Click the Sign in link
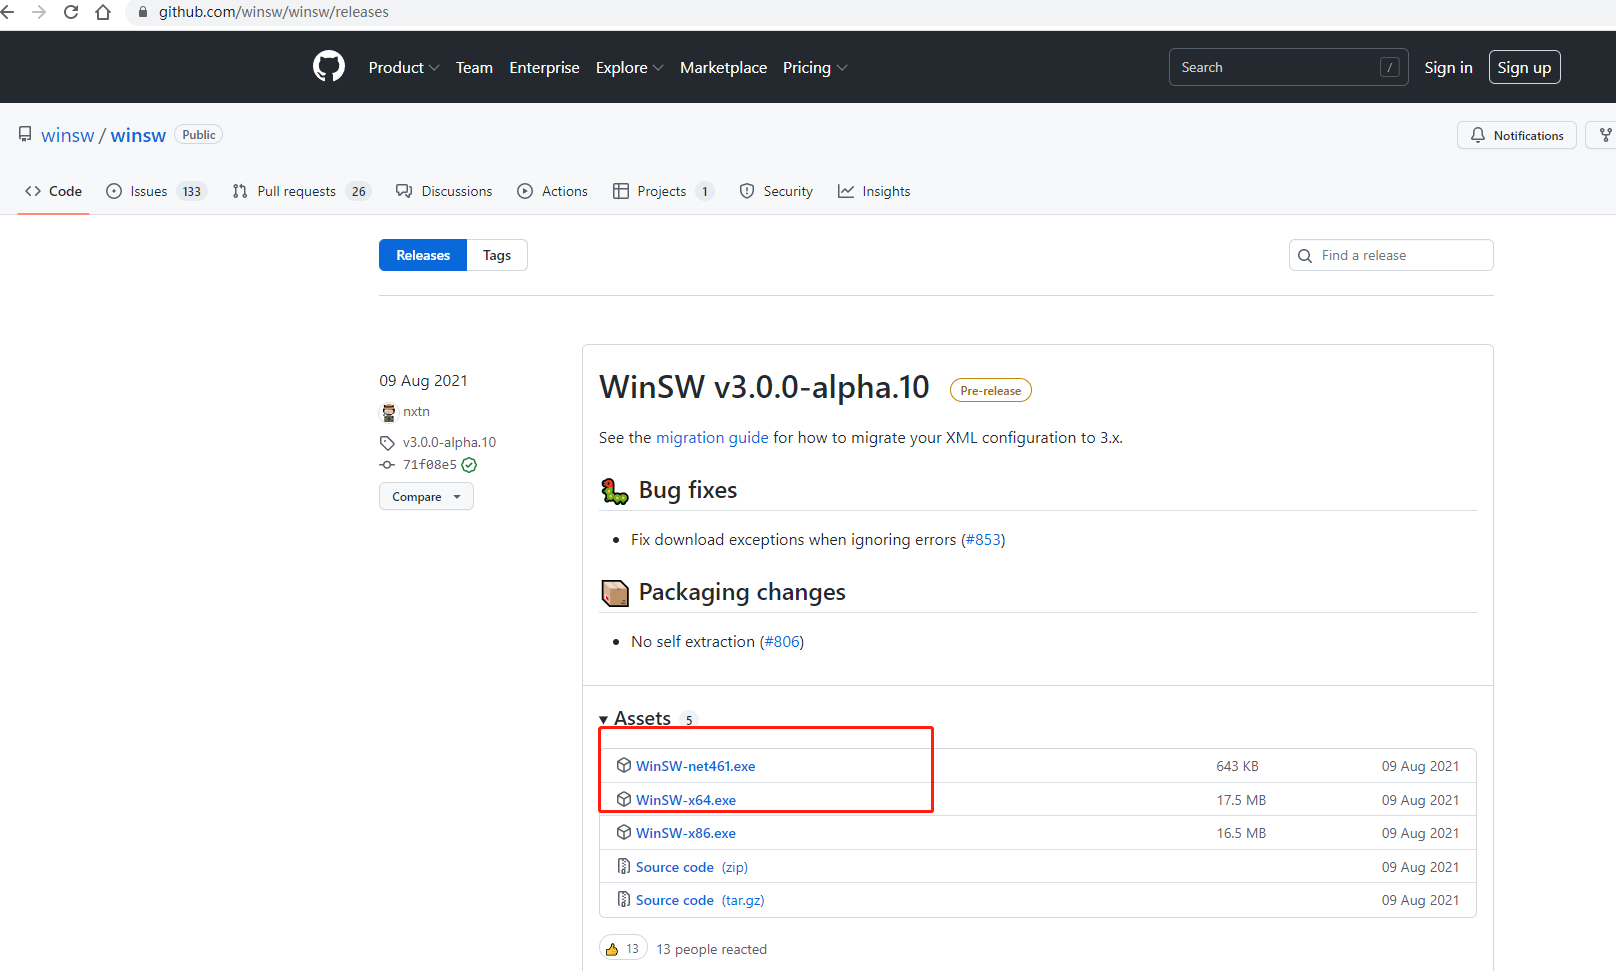 [x=1448, y=67]
